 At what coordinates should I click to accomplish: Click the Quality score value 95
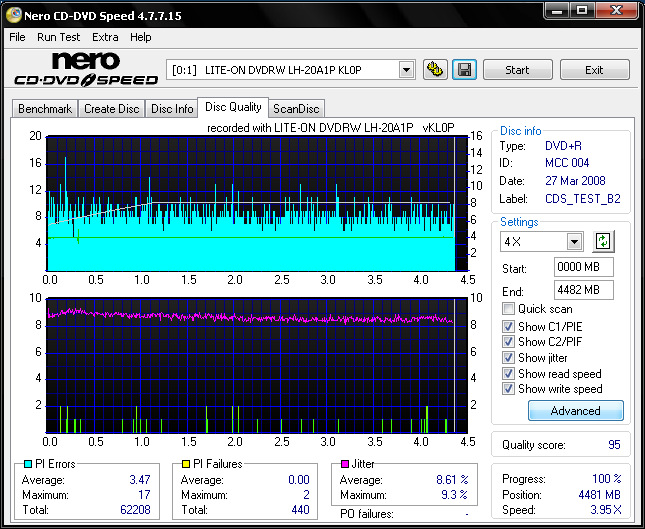coord(614,445)
